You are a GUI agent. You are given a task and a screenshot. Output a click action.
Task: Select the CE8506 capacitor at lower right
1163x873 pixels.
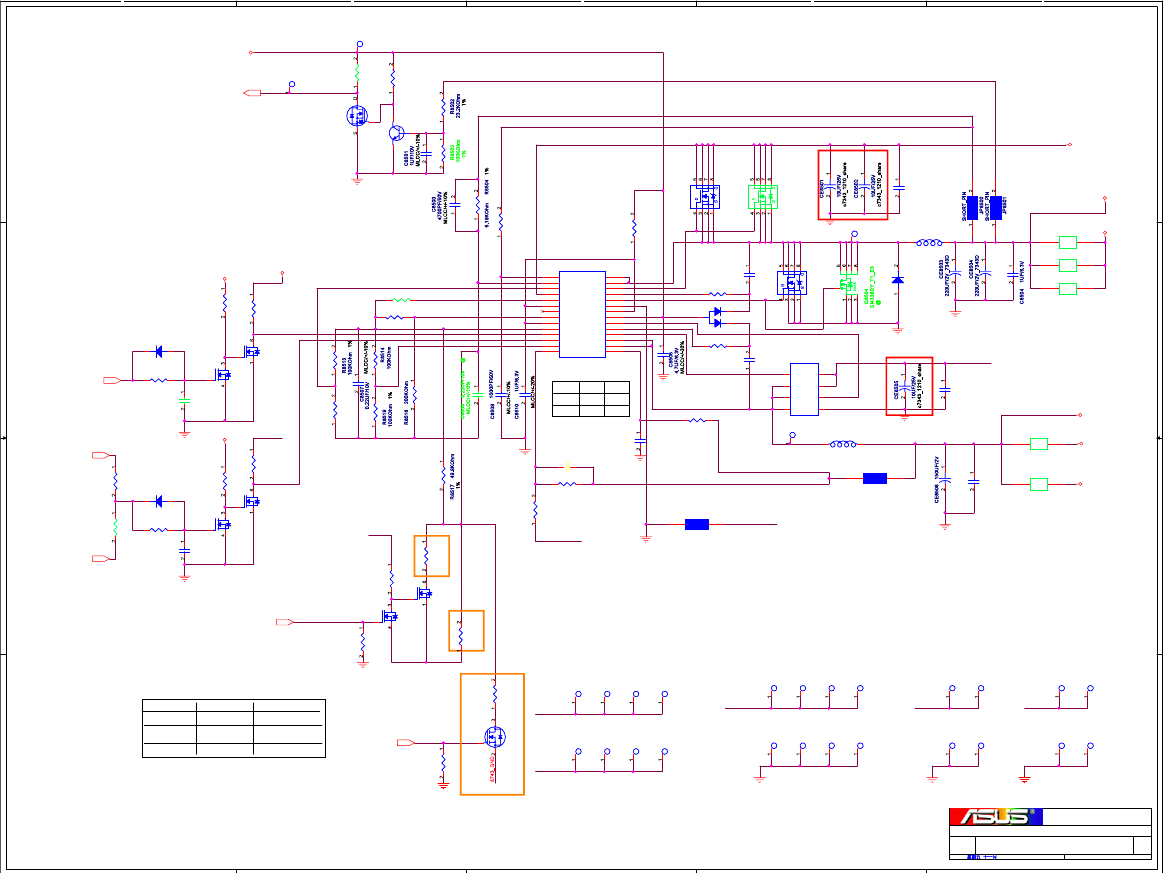click(x=945, y=480)
